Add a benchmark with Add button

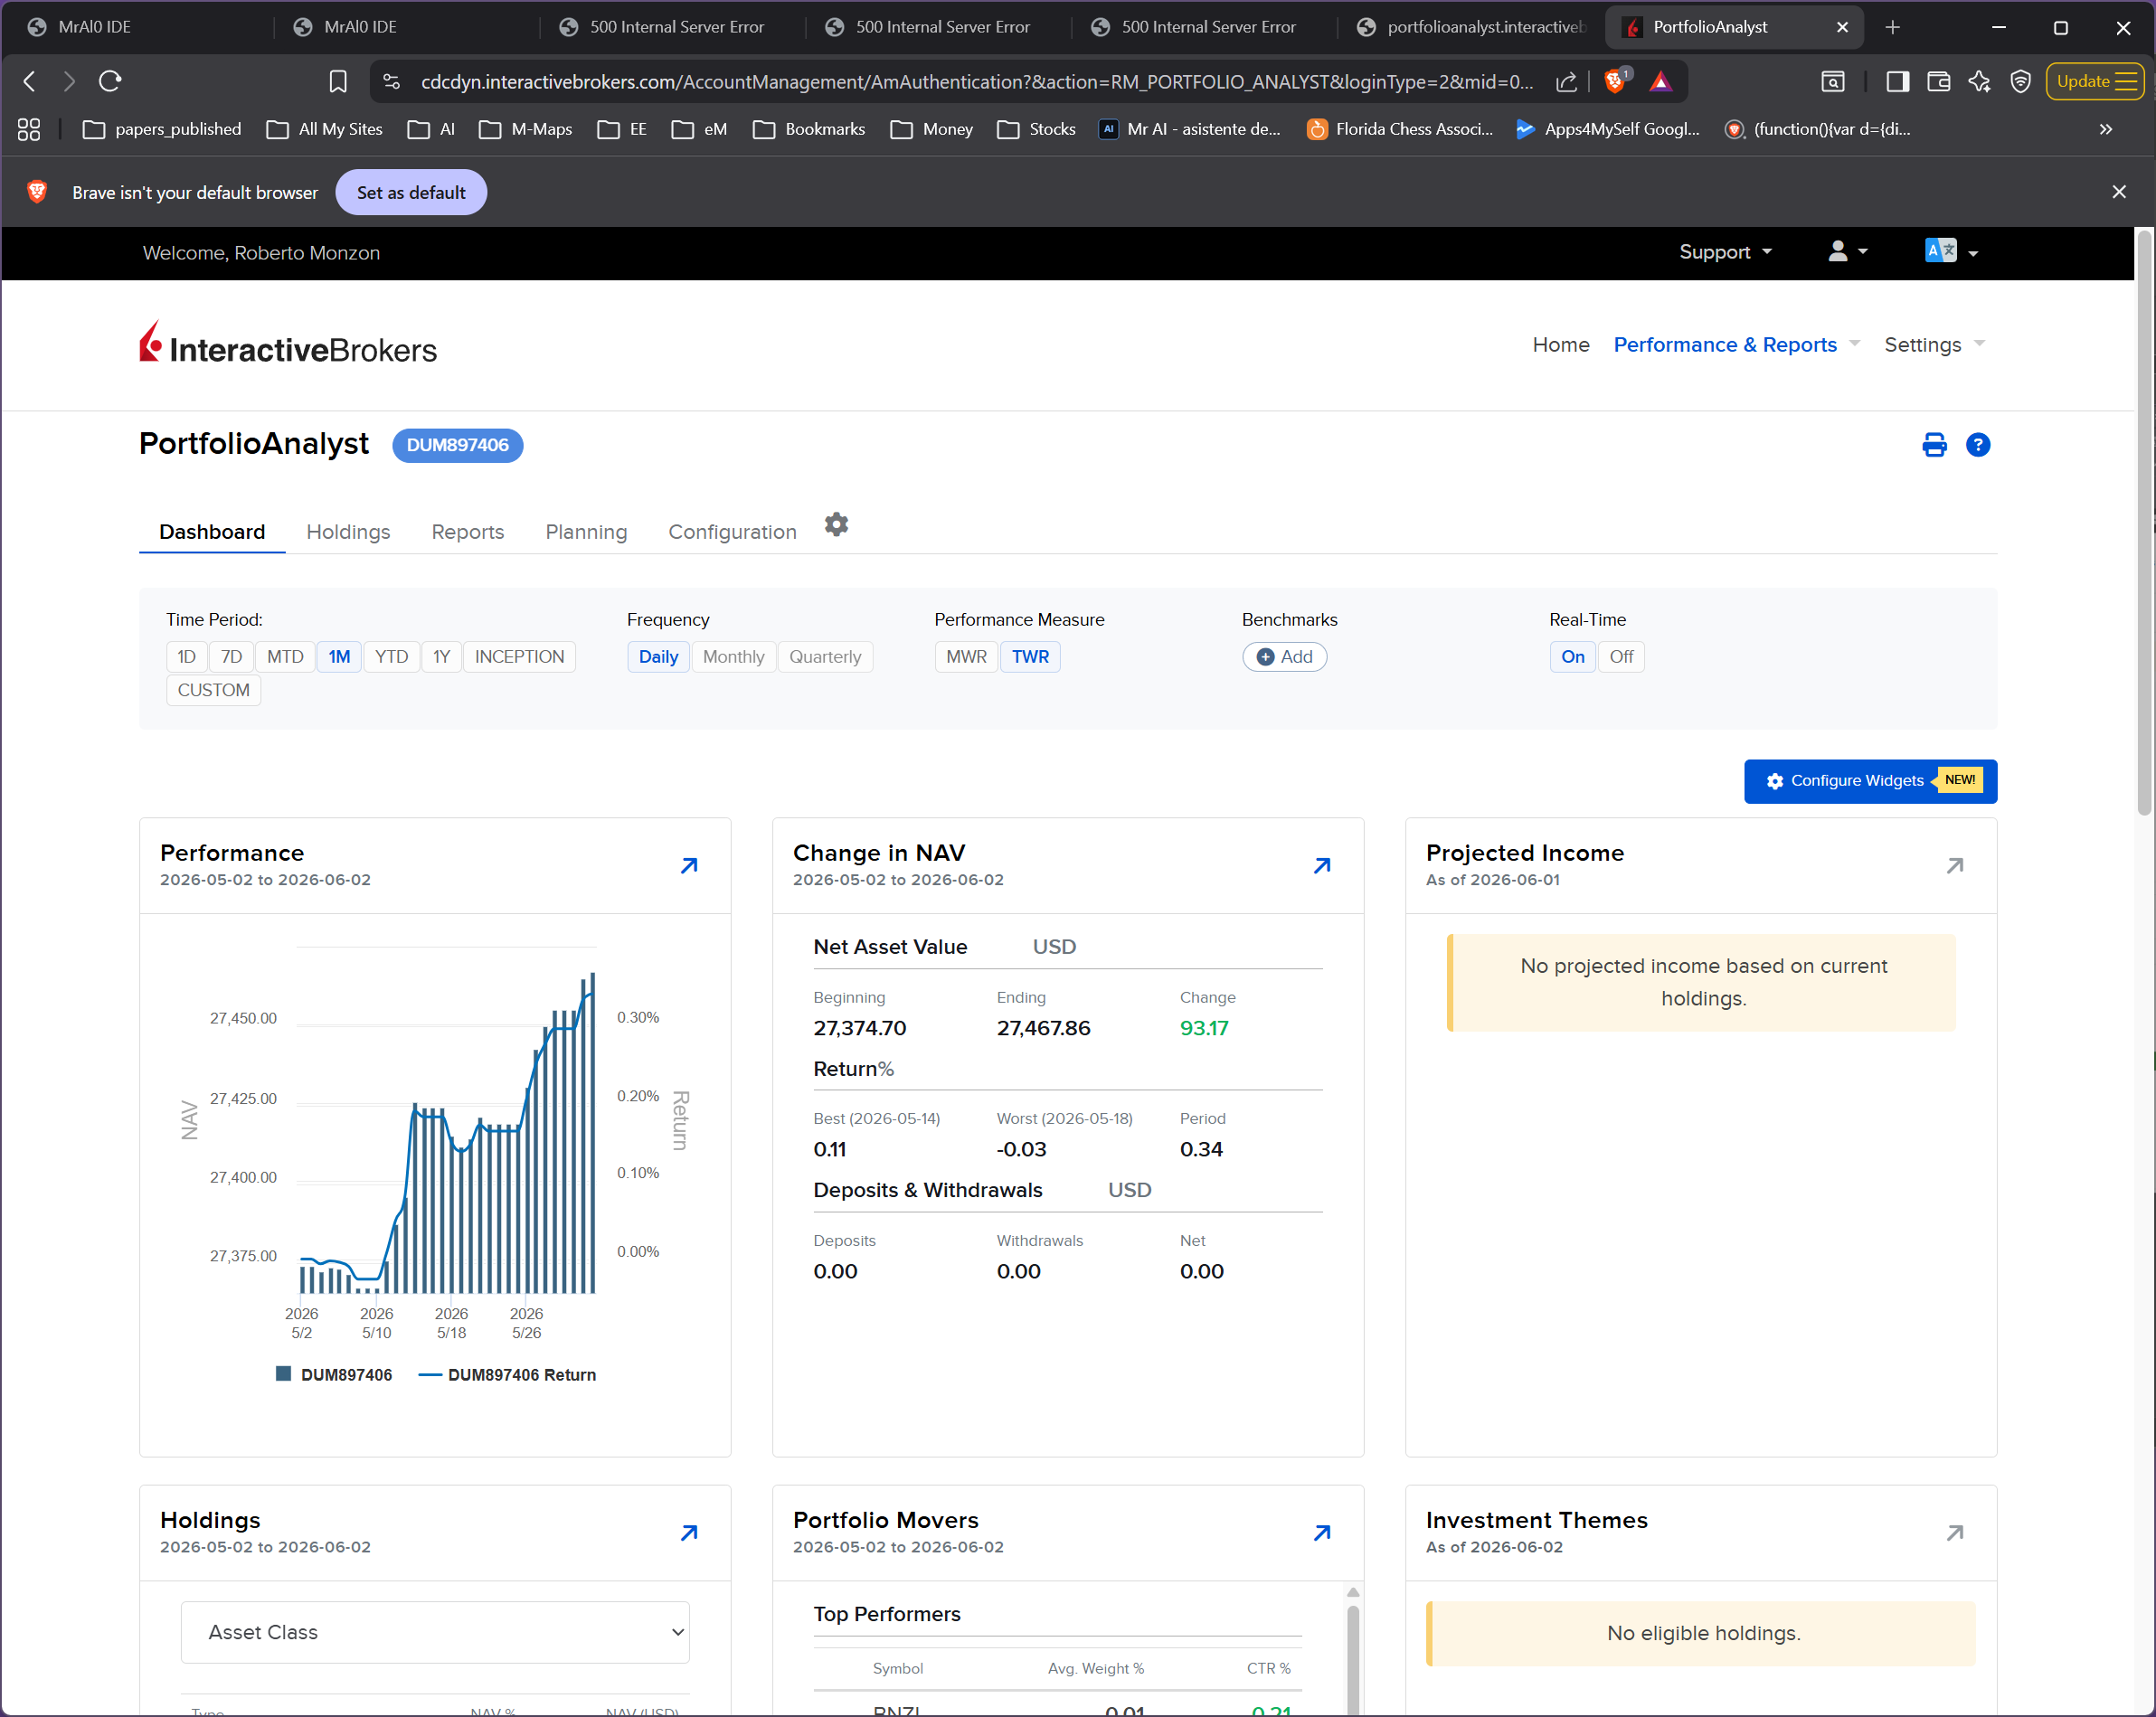[1284, 656]
